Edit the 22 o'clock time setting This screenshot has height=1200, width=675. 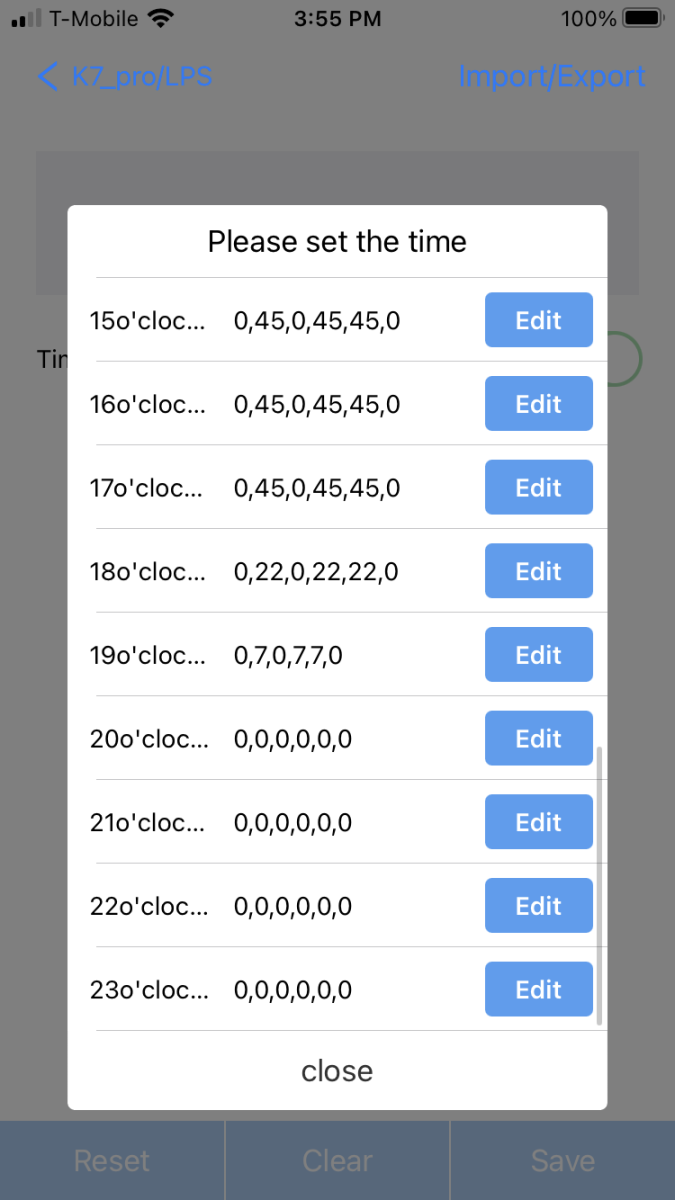(539, 906)
